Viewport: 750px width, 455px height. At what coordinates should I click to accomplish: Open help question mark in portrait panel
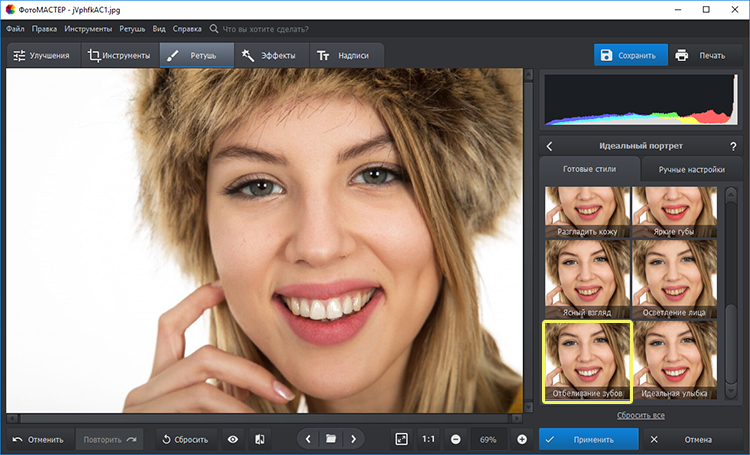click(733, 146)
